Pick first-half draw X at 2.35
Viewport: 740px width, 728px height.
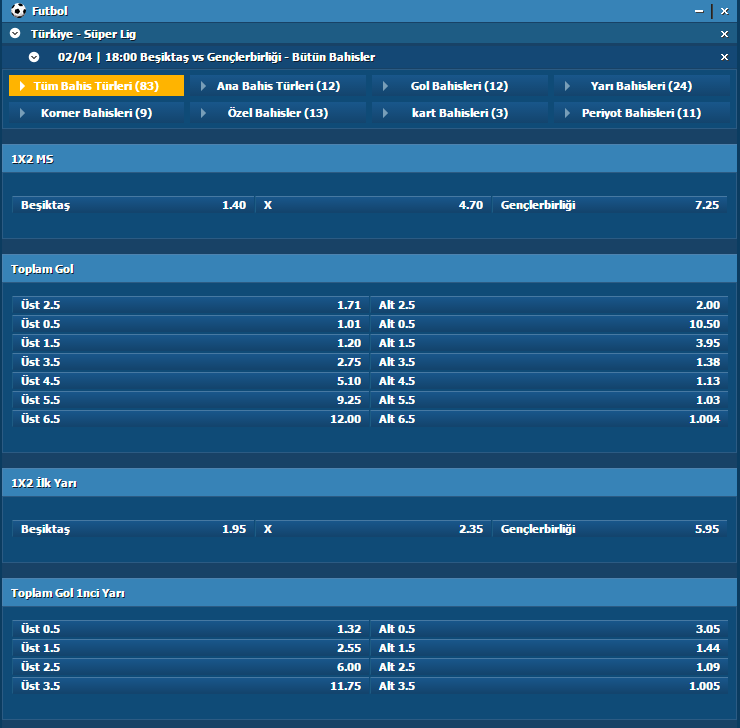pyautogui.click(x=373, y=529)
